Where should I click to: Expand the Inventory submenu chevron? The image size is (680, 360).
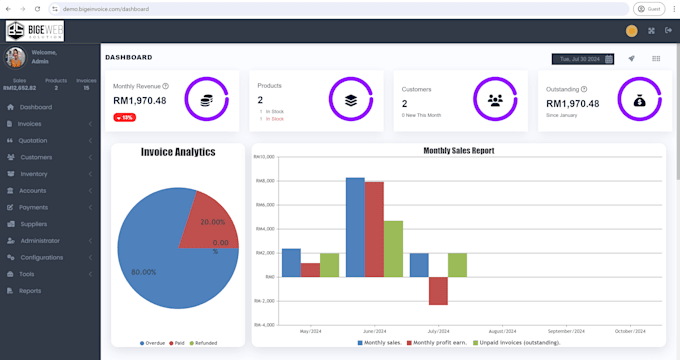[x=91, y=174]
